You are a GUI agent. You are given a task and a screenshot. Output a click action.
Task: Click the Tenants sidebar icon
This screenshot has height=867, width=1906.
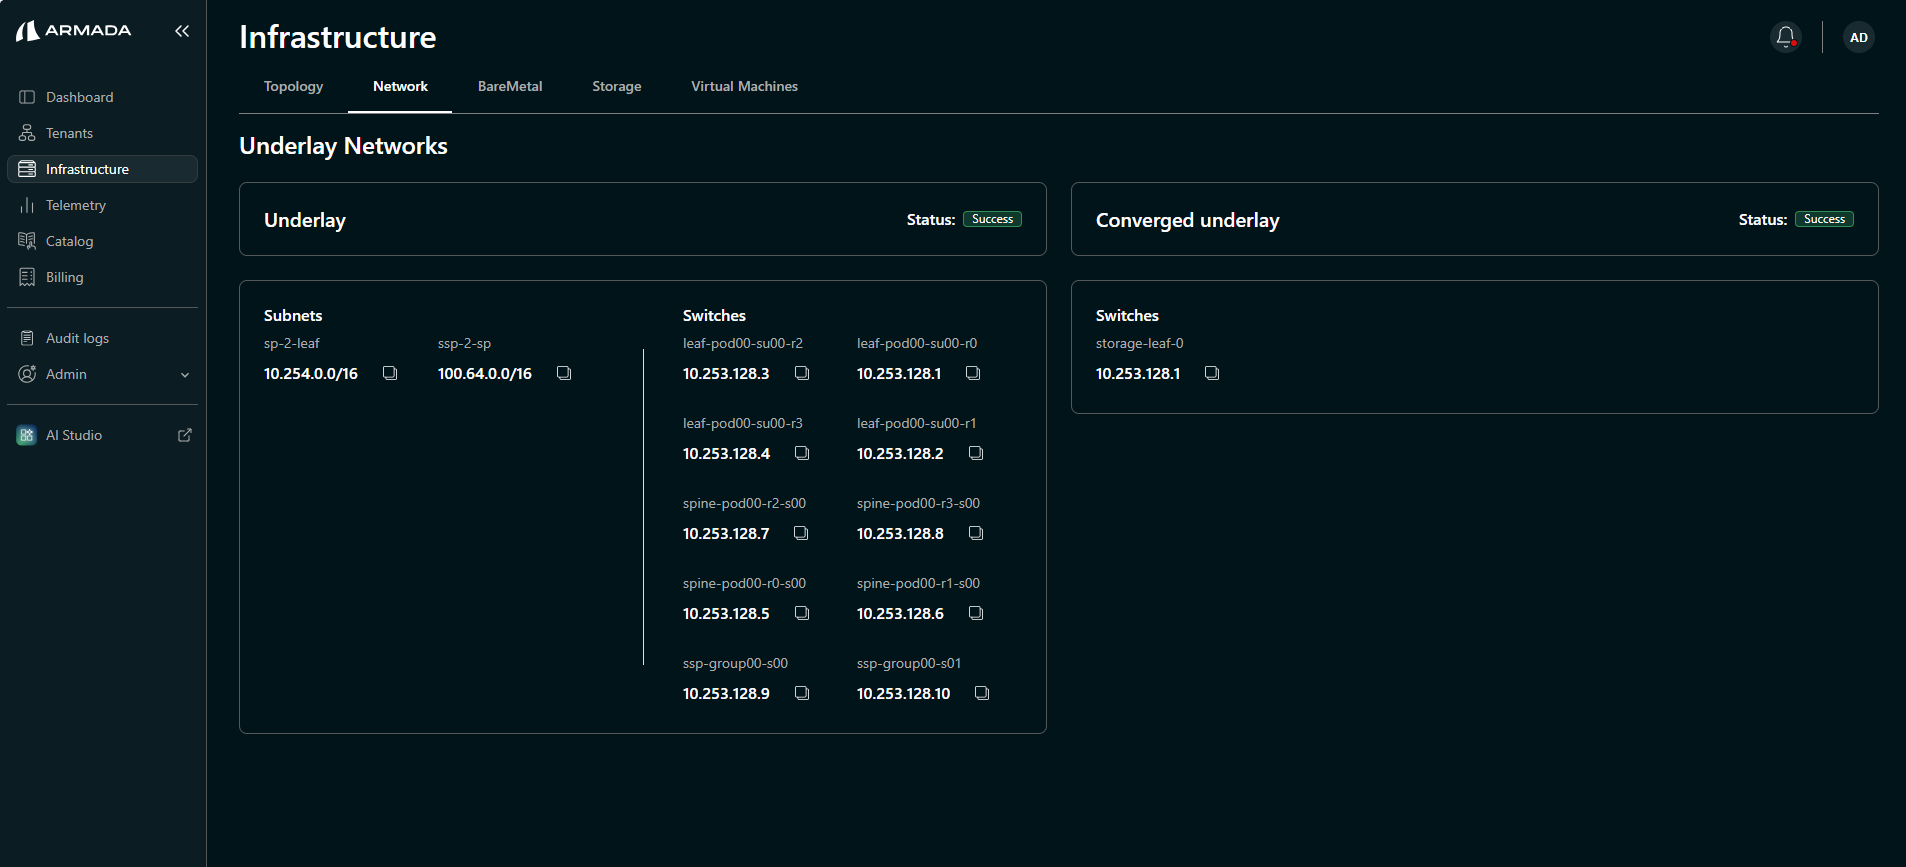(x=27, y=133)
